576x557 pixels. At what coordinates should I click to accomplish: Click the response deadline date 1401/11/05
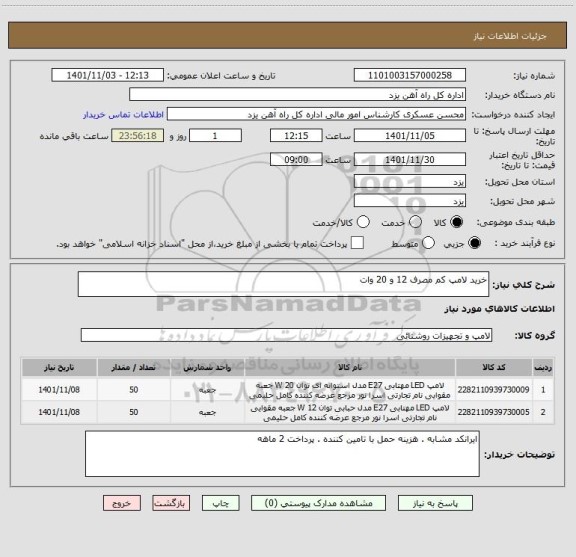[410, 135]
